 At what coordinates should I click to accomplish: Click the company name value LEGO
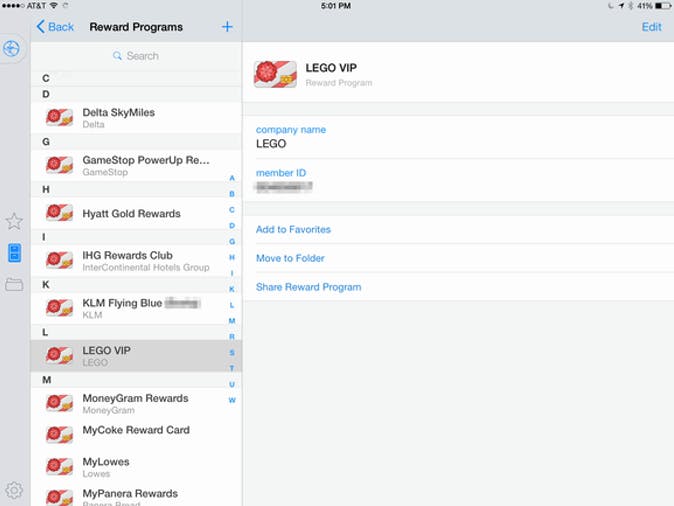(x=271, y=144)
